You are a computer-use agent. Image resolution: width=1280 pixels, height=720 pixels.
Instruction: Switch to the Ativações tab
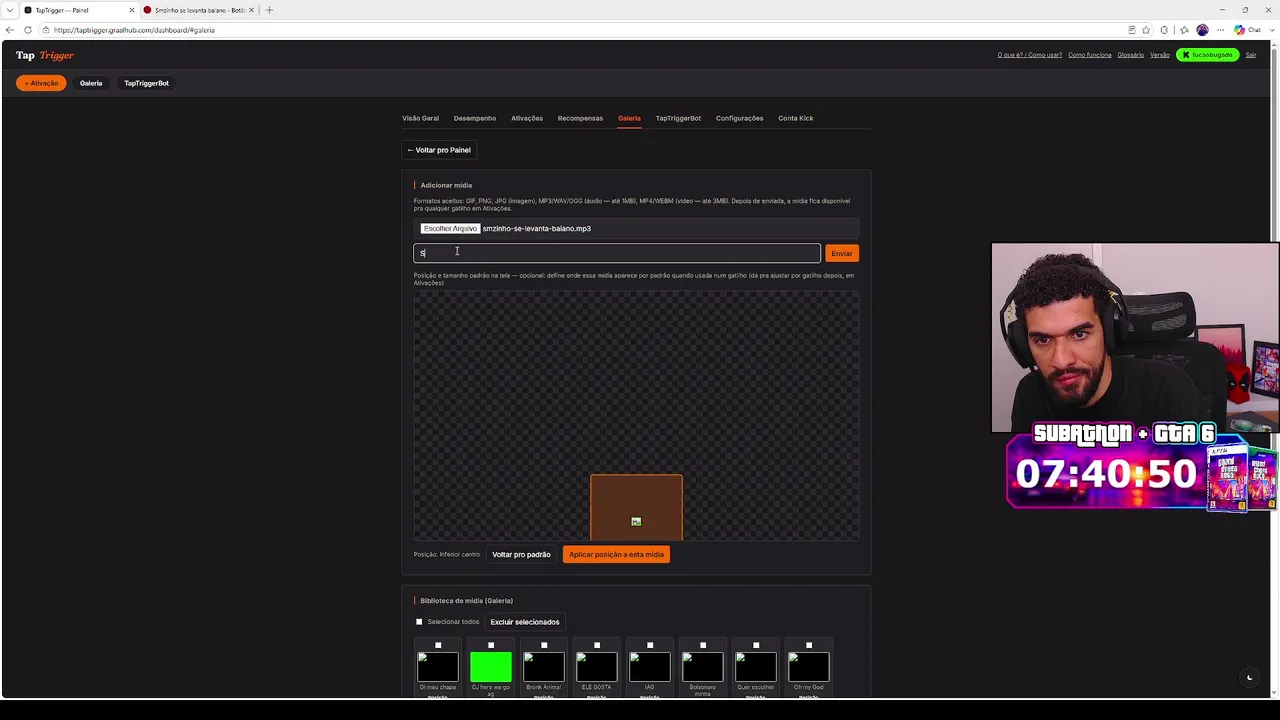[x=527, y=118]
